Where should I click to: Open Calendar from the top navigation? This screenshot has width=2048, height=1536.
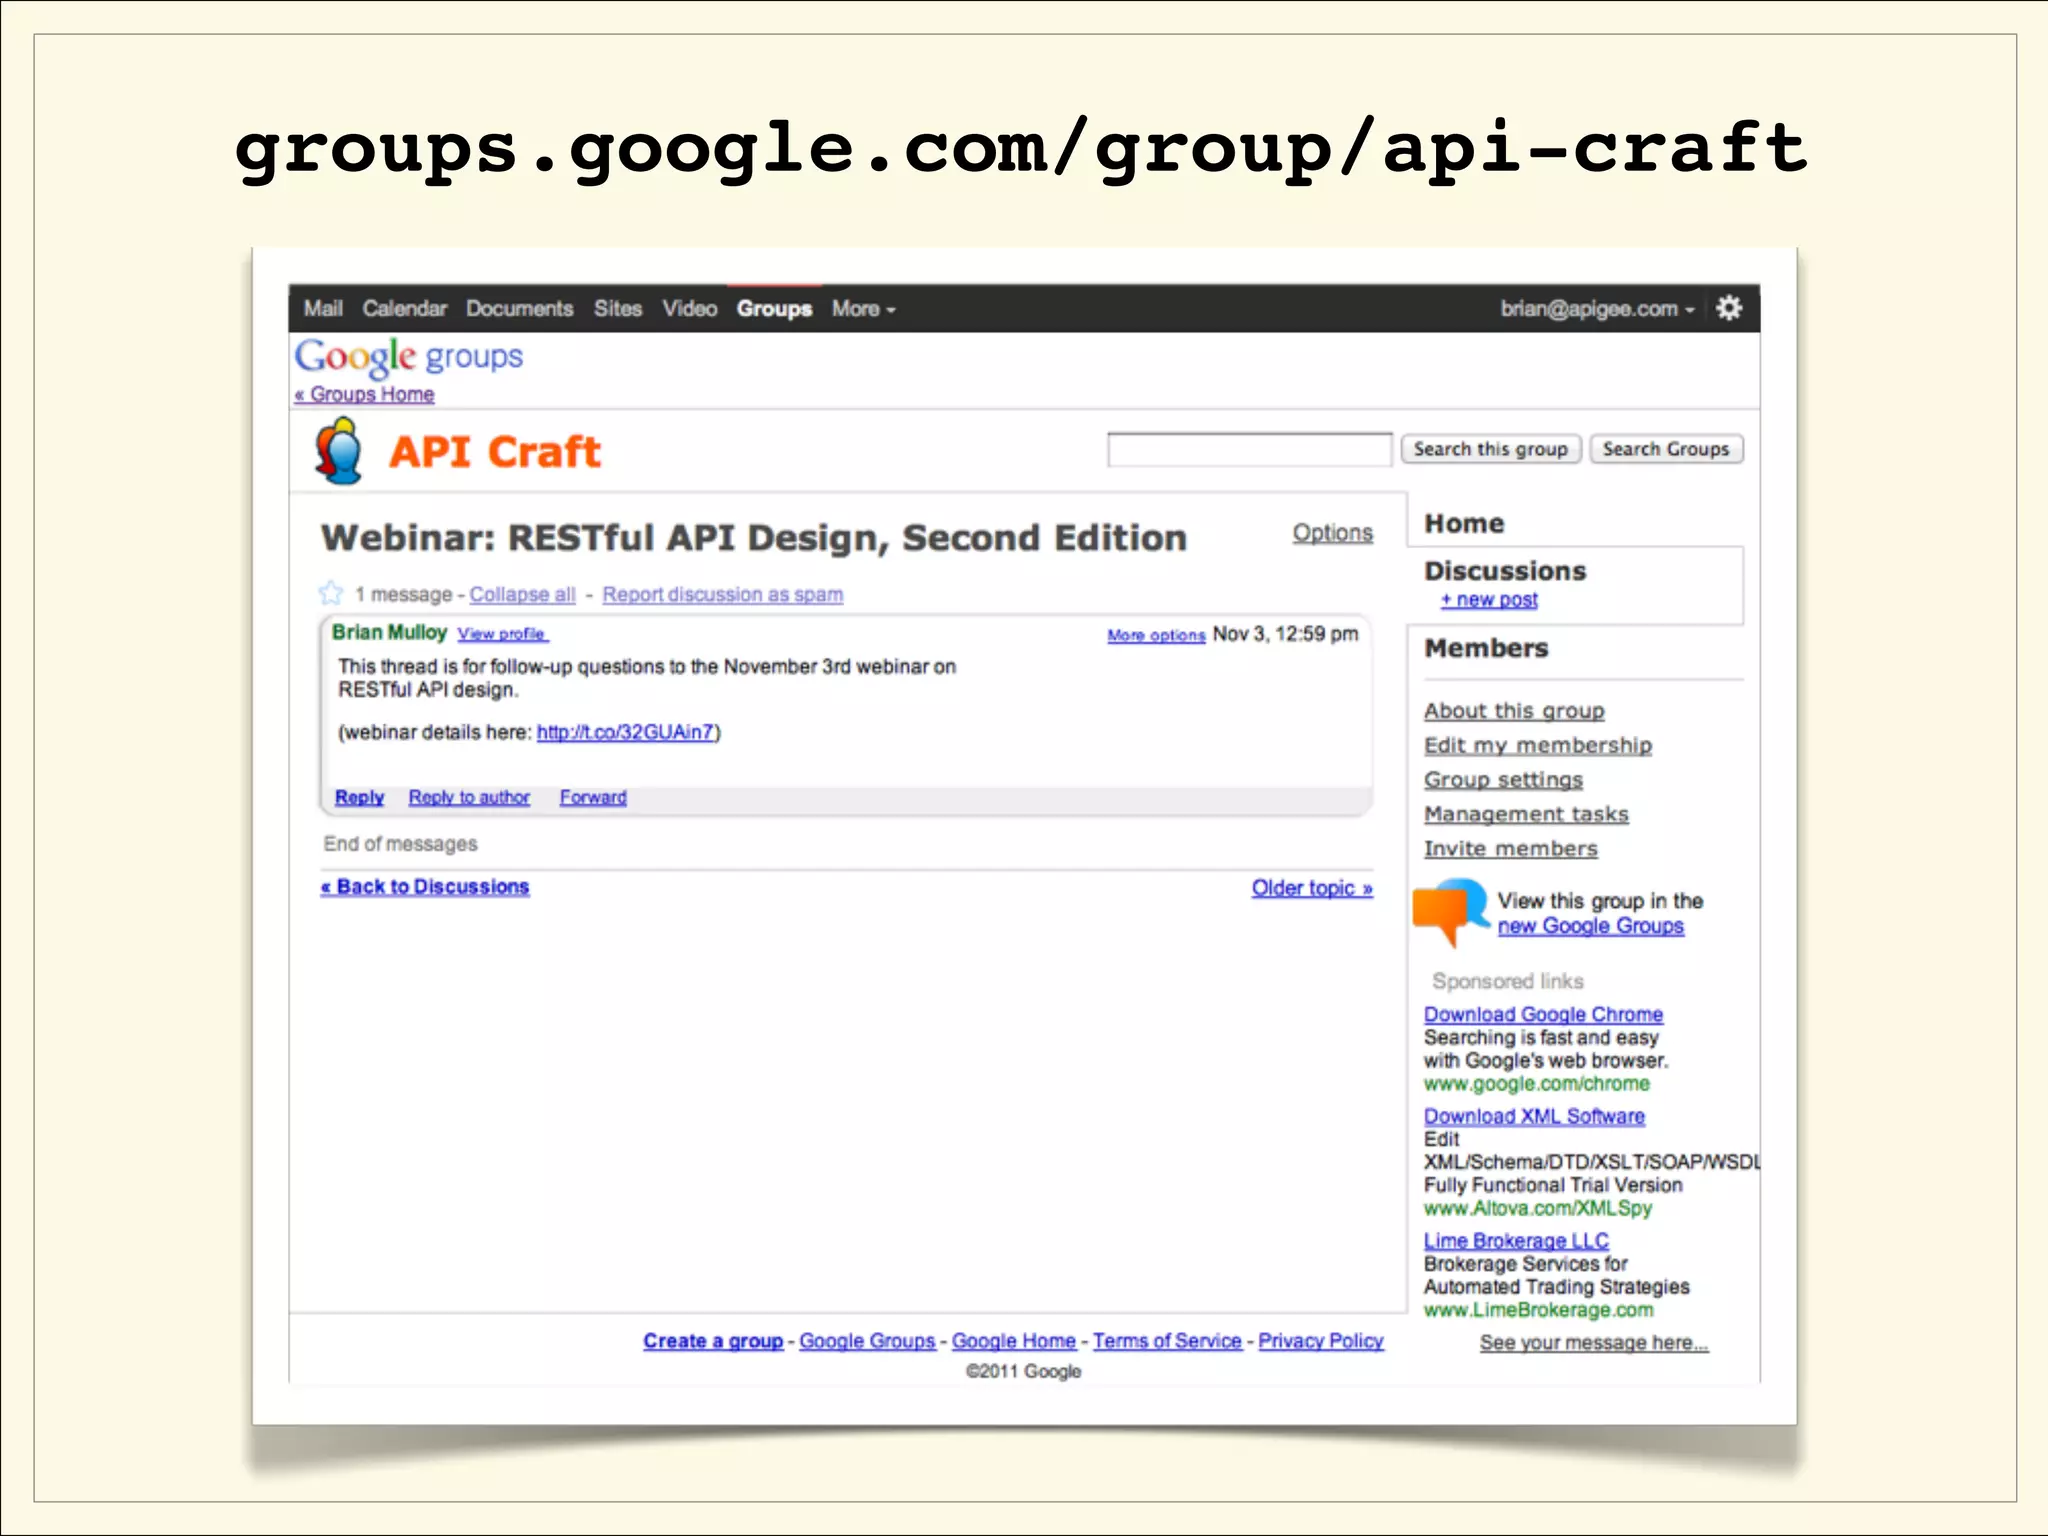(404, 309)
